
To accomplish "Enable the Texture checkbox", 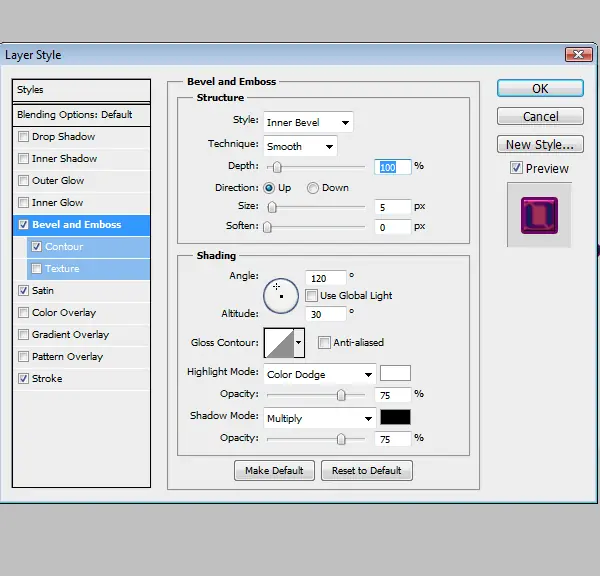I will pos(36,269).
